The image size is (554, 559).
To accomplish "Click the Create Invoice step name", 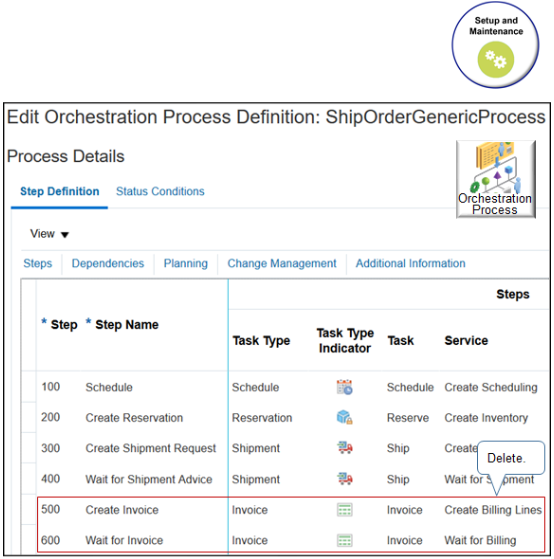I will 122,510.
